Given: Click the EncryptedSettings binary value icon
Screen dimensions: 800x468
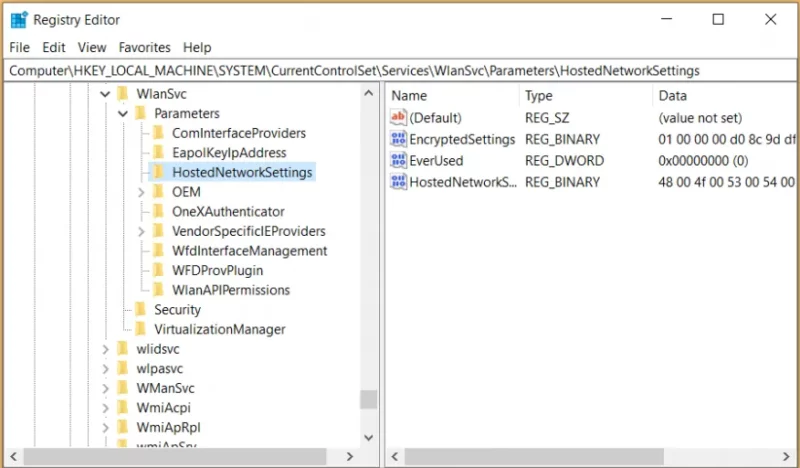Looking at the screenshot, I should point(398,139).
